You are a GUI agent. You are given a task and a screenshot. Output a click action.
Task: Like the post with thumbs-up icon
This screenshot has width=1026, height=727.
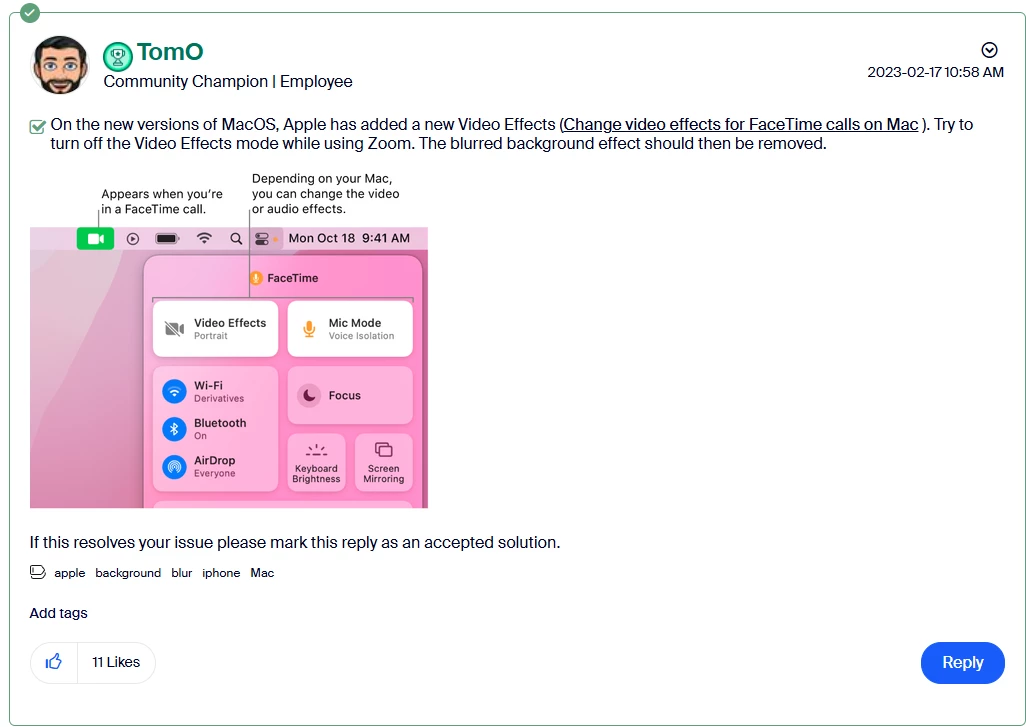pos(54,662)
